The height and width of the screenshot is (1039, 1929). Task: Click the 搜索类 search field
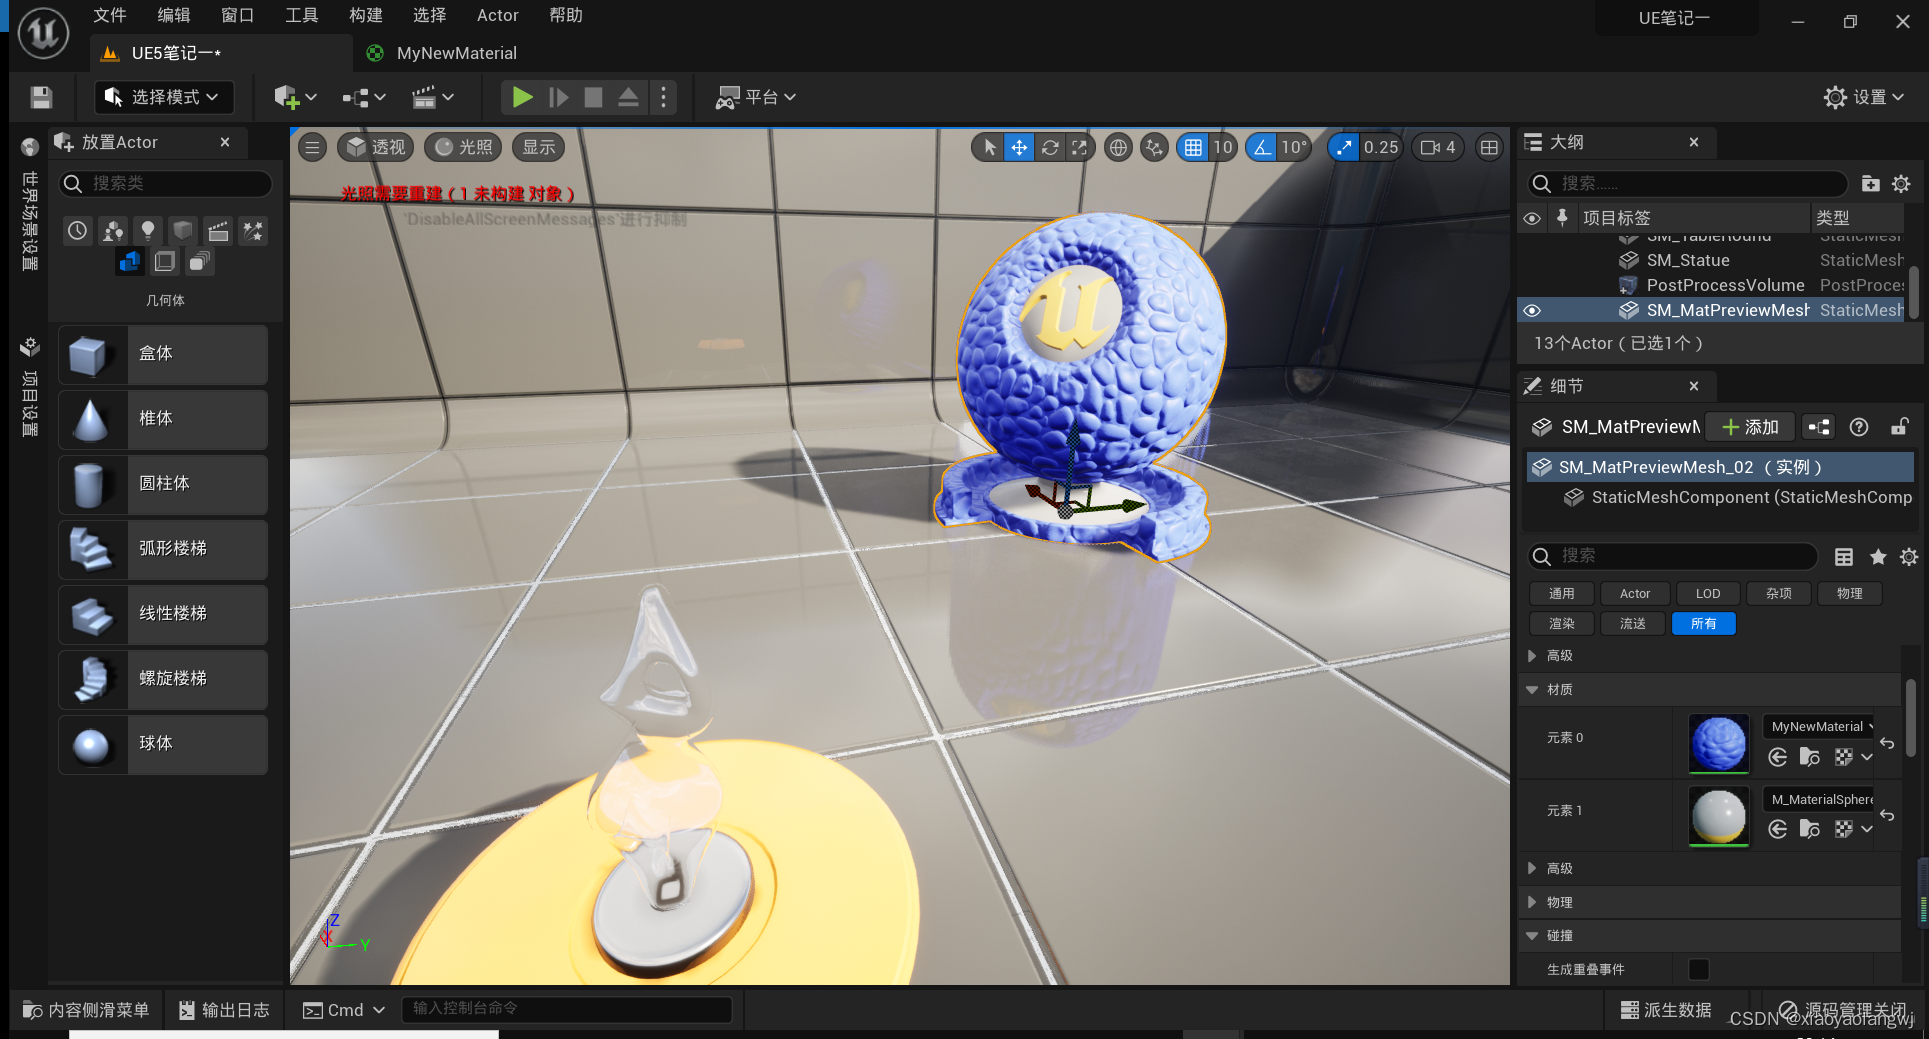166,183
